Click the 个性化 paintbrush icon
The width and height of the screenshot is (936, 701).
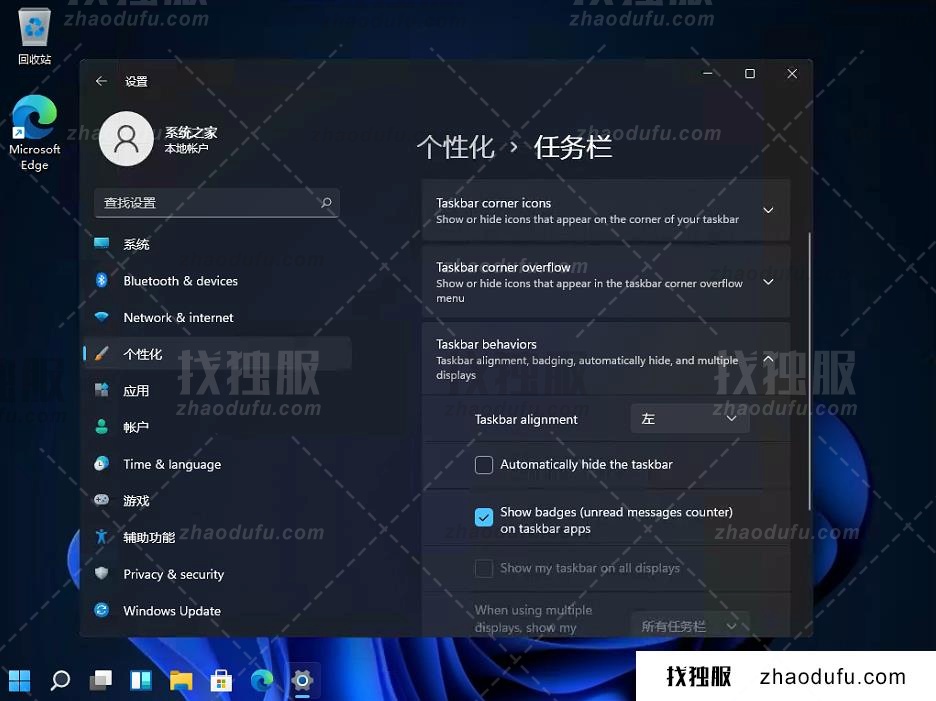tap(102, 353)
